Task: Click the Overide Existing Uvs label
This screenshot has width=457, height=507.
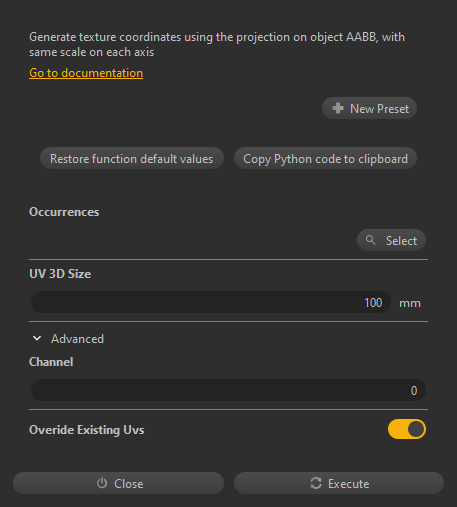Action: pyautogui.click(x=87, y=430)
